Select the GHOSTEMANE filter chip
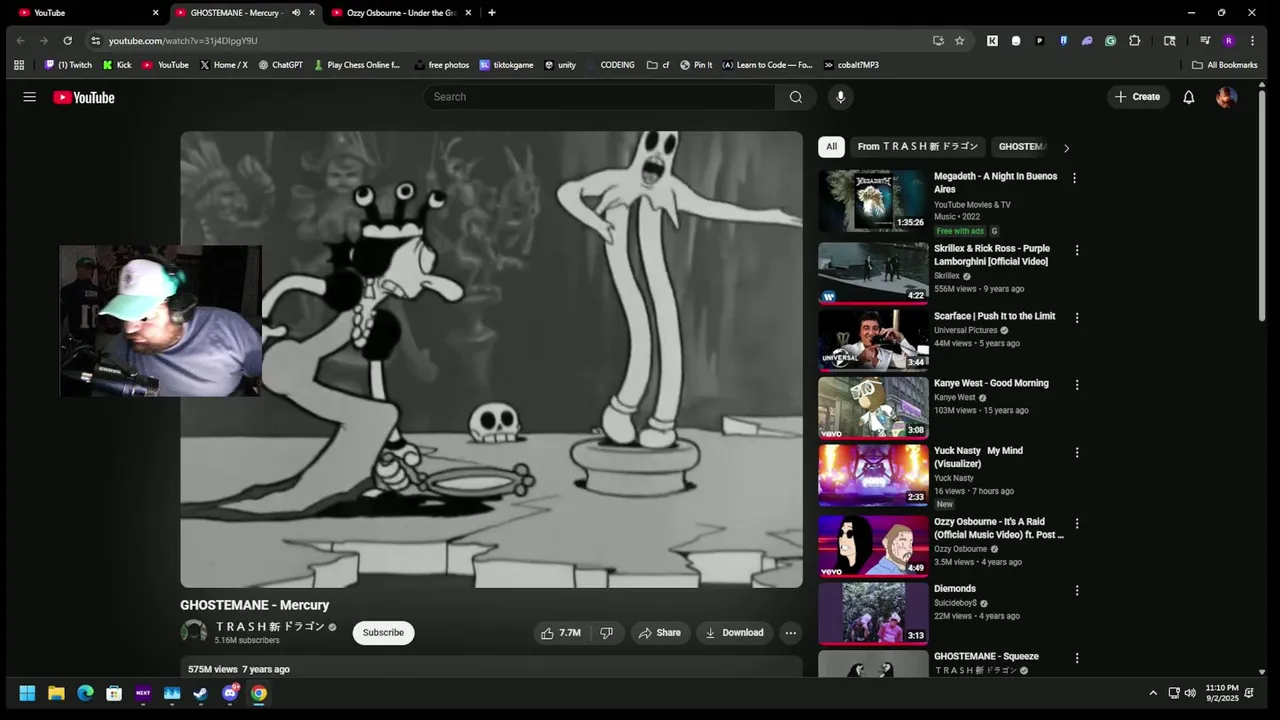The width and height of the screenshot is (1280, 720). 1022,147
